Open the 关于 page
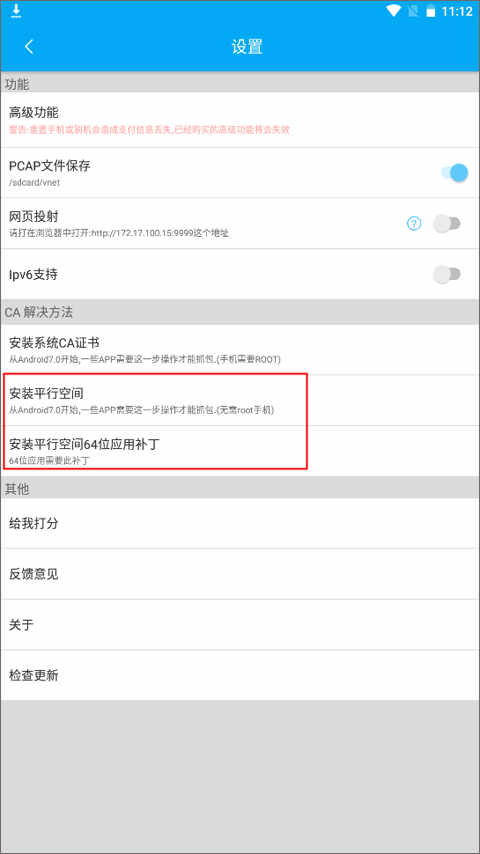 [240, 625]
